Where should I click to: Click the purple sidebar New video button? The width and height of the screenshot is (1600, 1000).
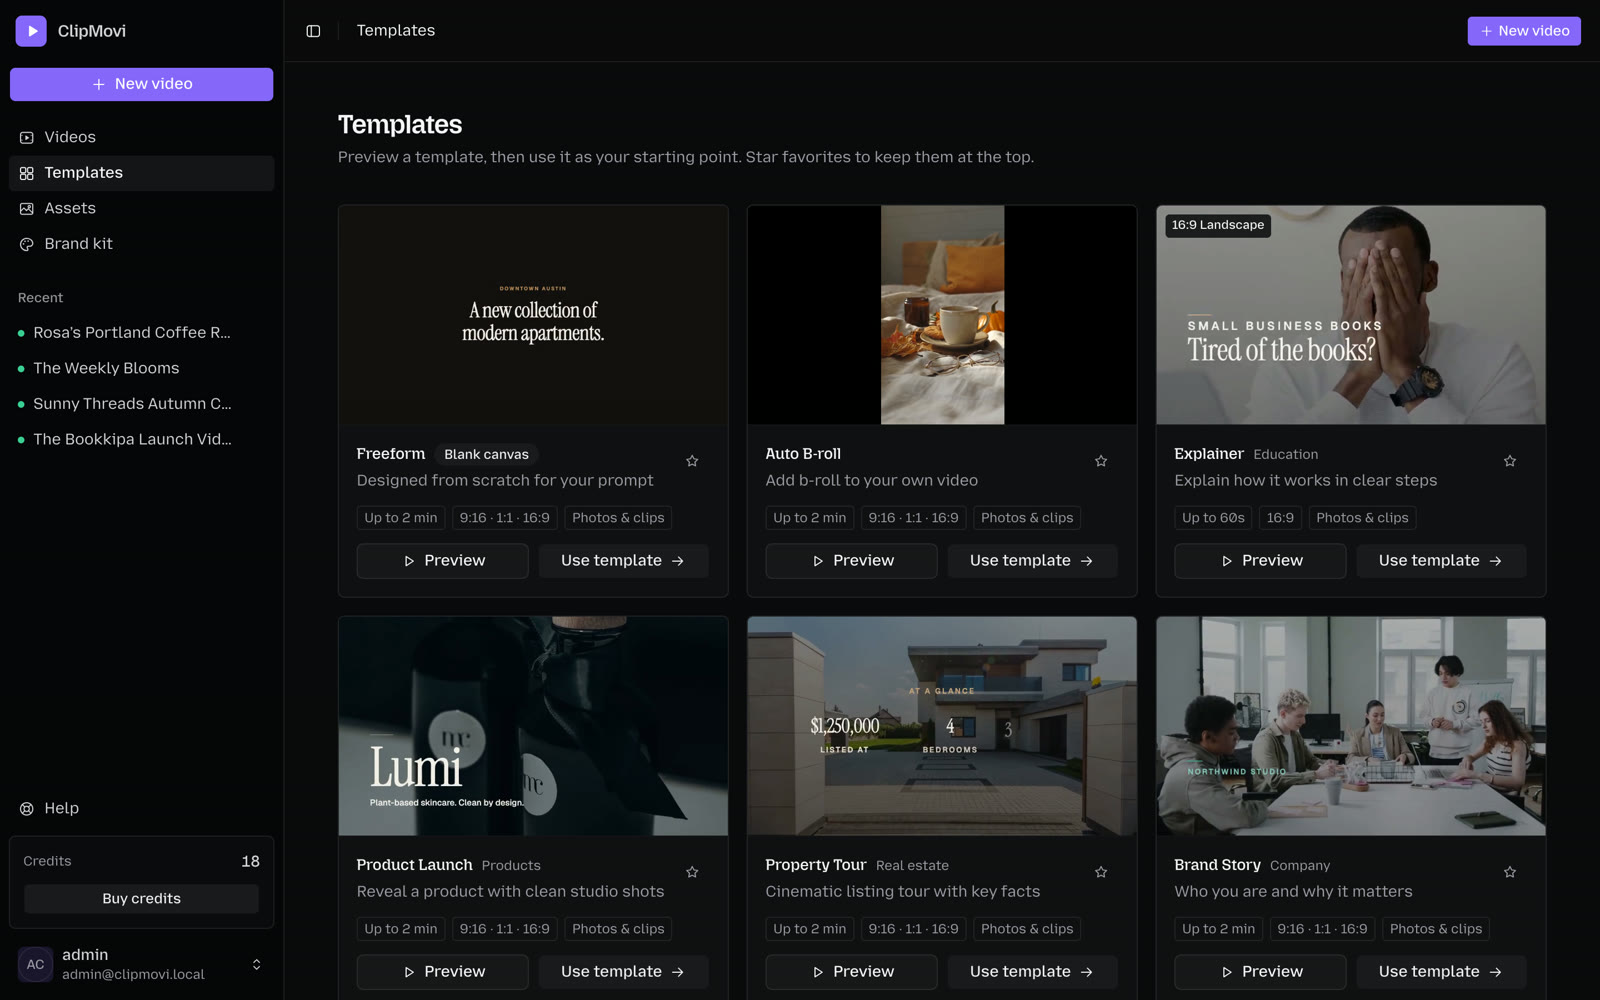coord(141,84)
